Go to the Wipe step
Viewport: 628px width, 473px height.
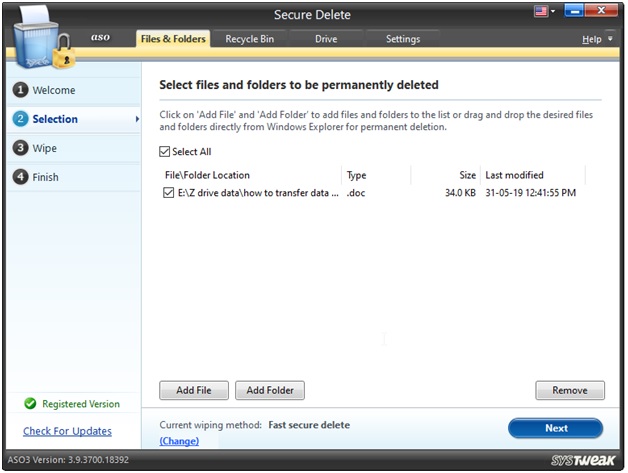pyautogui.click(x=74, y=148)
